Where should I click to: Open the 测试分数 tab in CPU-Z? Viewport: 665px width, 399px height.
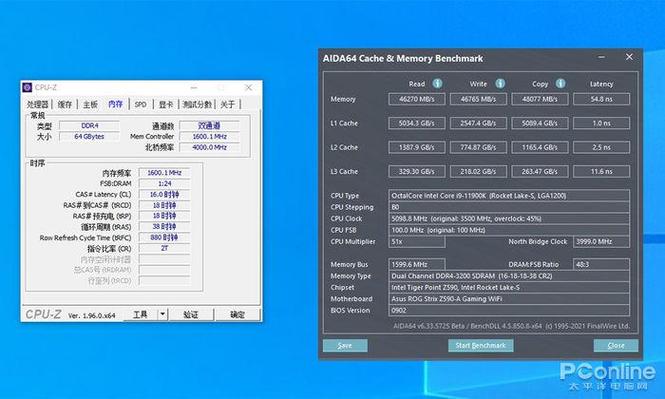click(197, 104)
